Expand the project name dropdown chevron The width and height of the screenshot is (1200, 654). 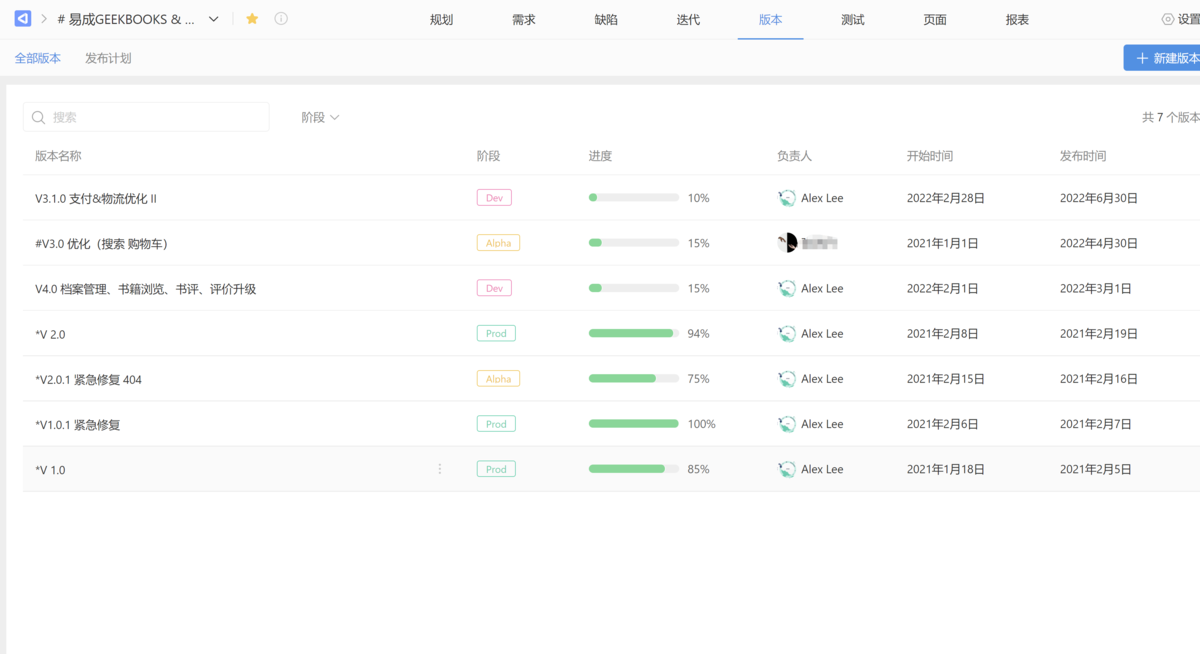tap(214, 19)
